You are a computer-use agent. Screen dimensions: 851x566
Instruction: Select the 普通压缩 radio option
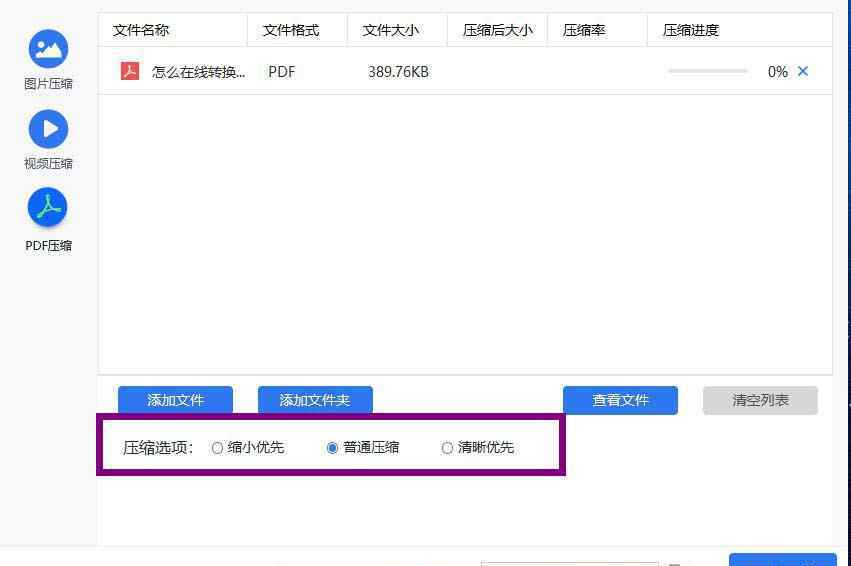tap(363, 448)
